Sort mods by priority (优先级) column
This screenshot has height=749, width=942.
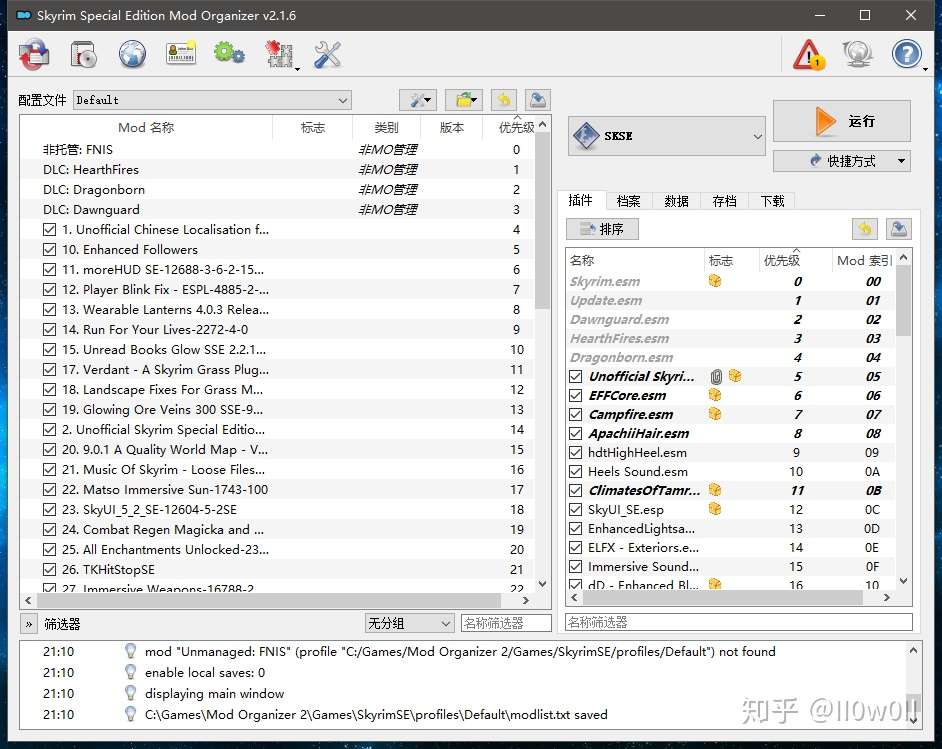point(515,127)
